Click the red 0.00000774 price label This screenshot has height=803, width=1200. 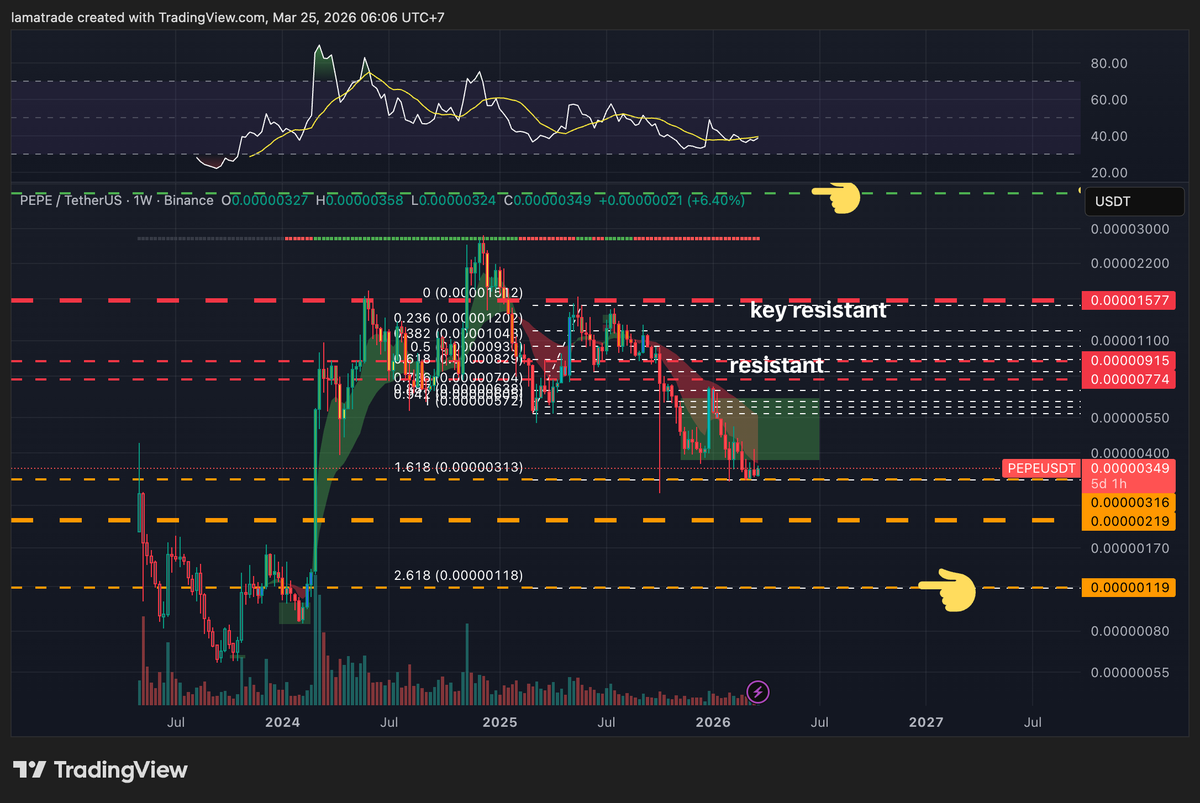pyautogui.click(x=1128, y=379)
